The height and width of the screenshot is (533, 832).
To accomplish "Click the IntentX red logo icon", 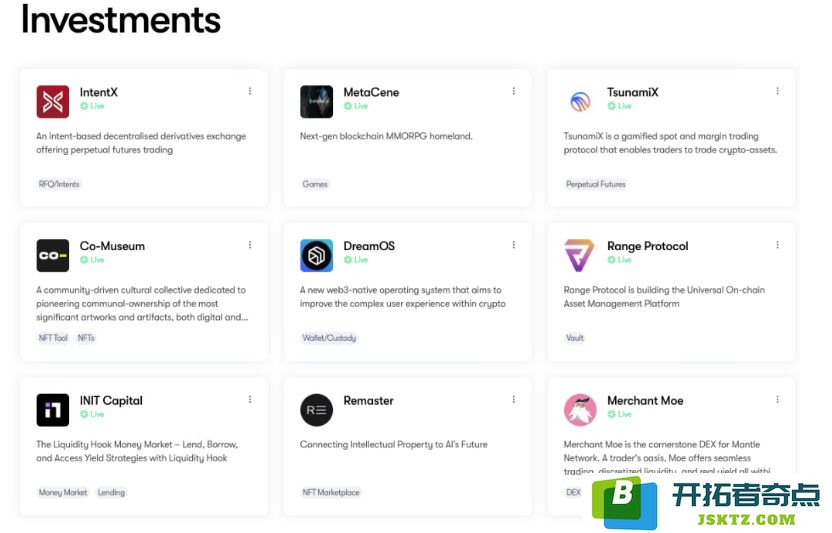I will click(53, 101).
